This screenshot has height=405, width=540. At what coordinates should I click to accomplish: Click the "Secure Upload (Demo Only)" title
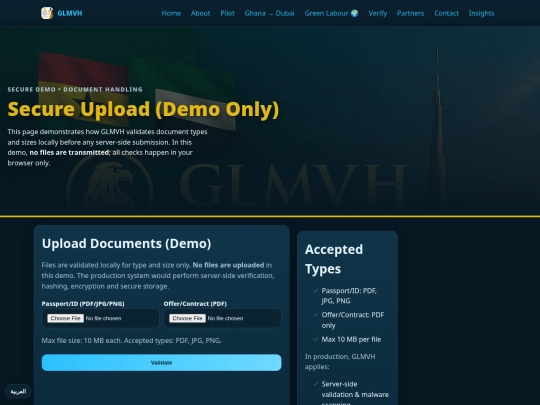point(143,109)
